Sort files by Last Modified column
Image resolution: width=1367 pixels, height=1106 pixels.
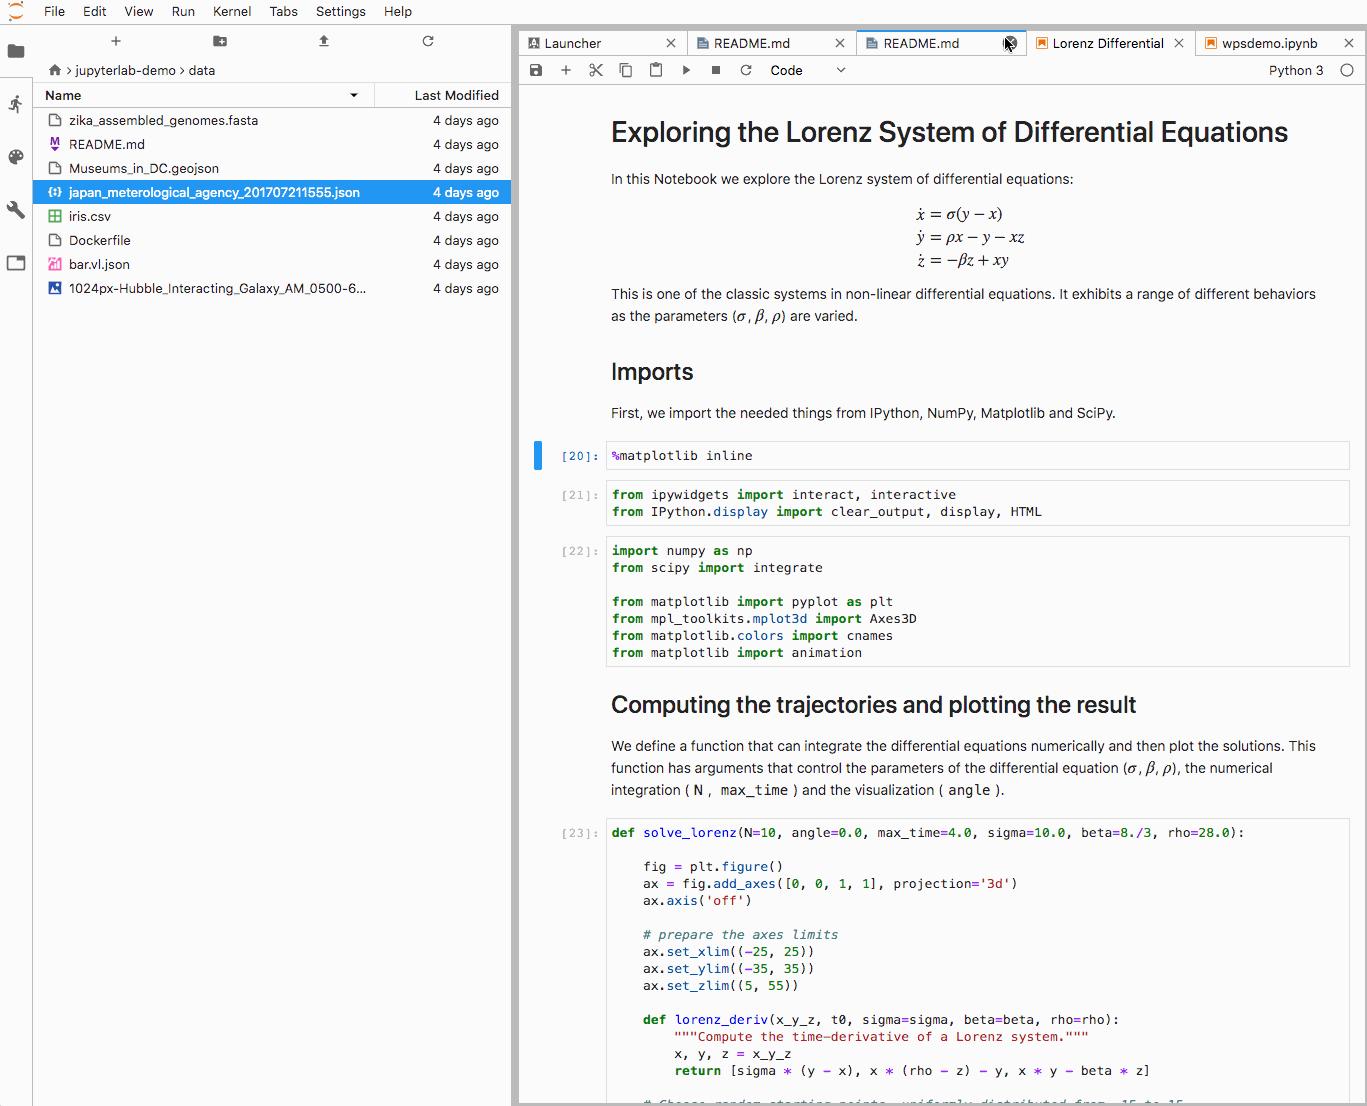(456, 95)
